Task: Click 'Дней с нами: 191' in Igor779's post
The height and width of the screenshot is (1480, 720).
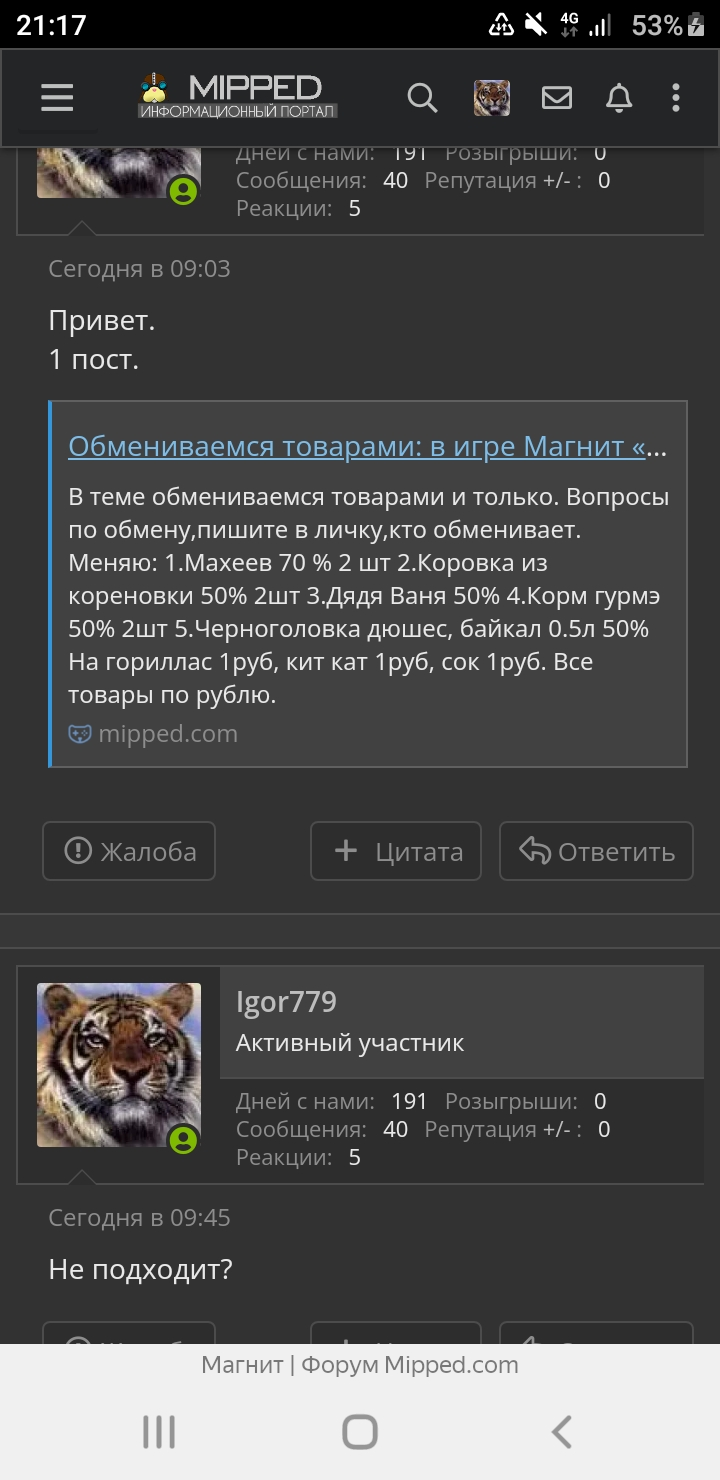Action: click(x=332, y=1101)
